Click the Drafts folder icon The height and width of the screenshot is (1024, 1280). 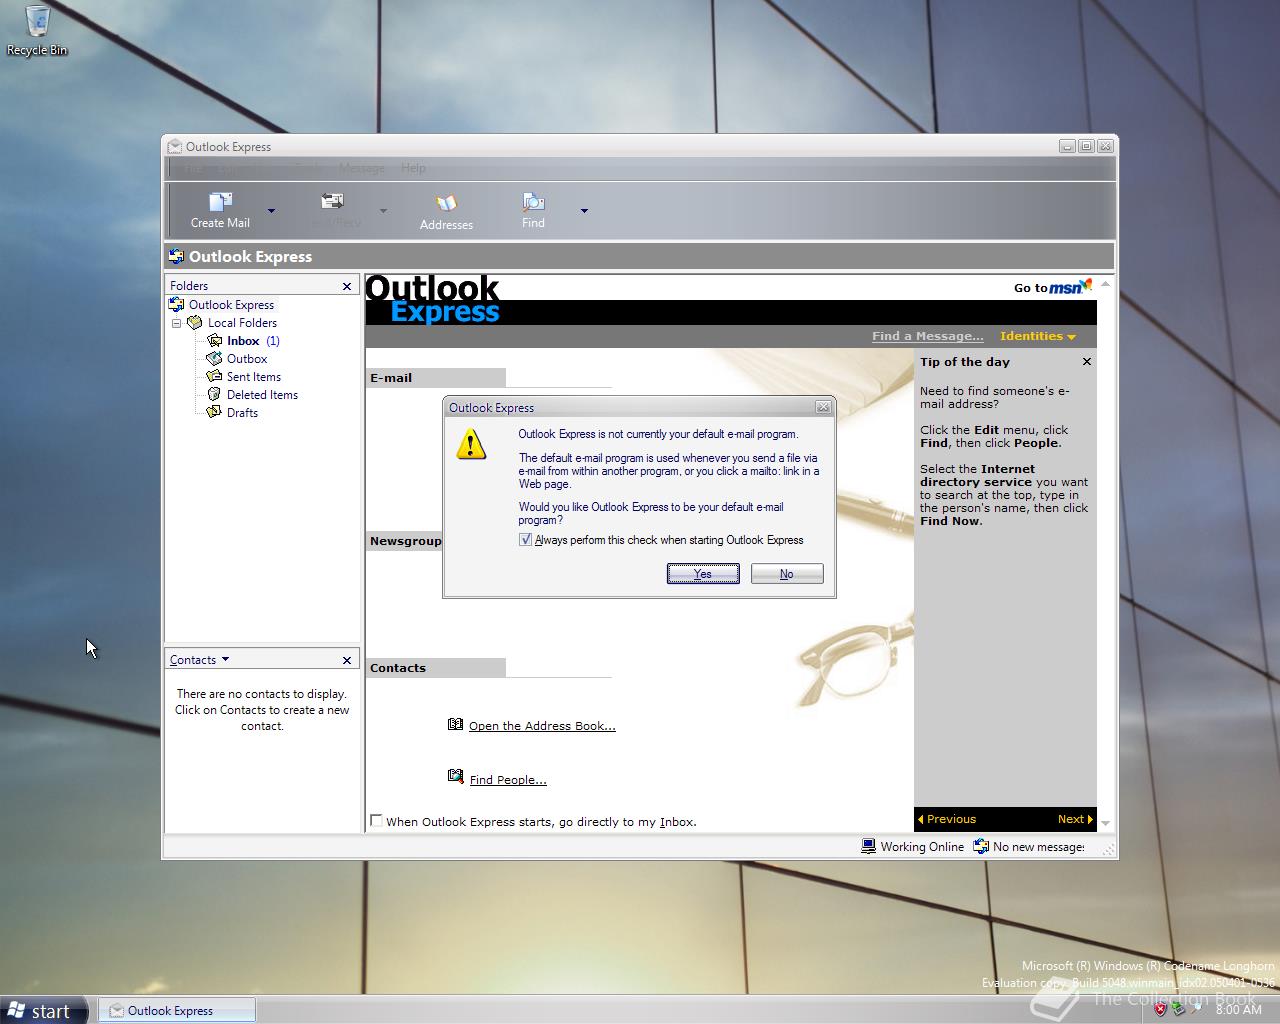click(214, 412)
